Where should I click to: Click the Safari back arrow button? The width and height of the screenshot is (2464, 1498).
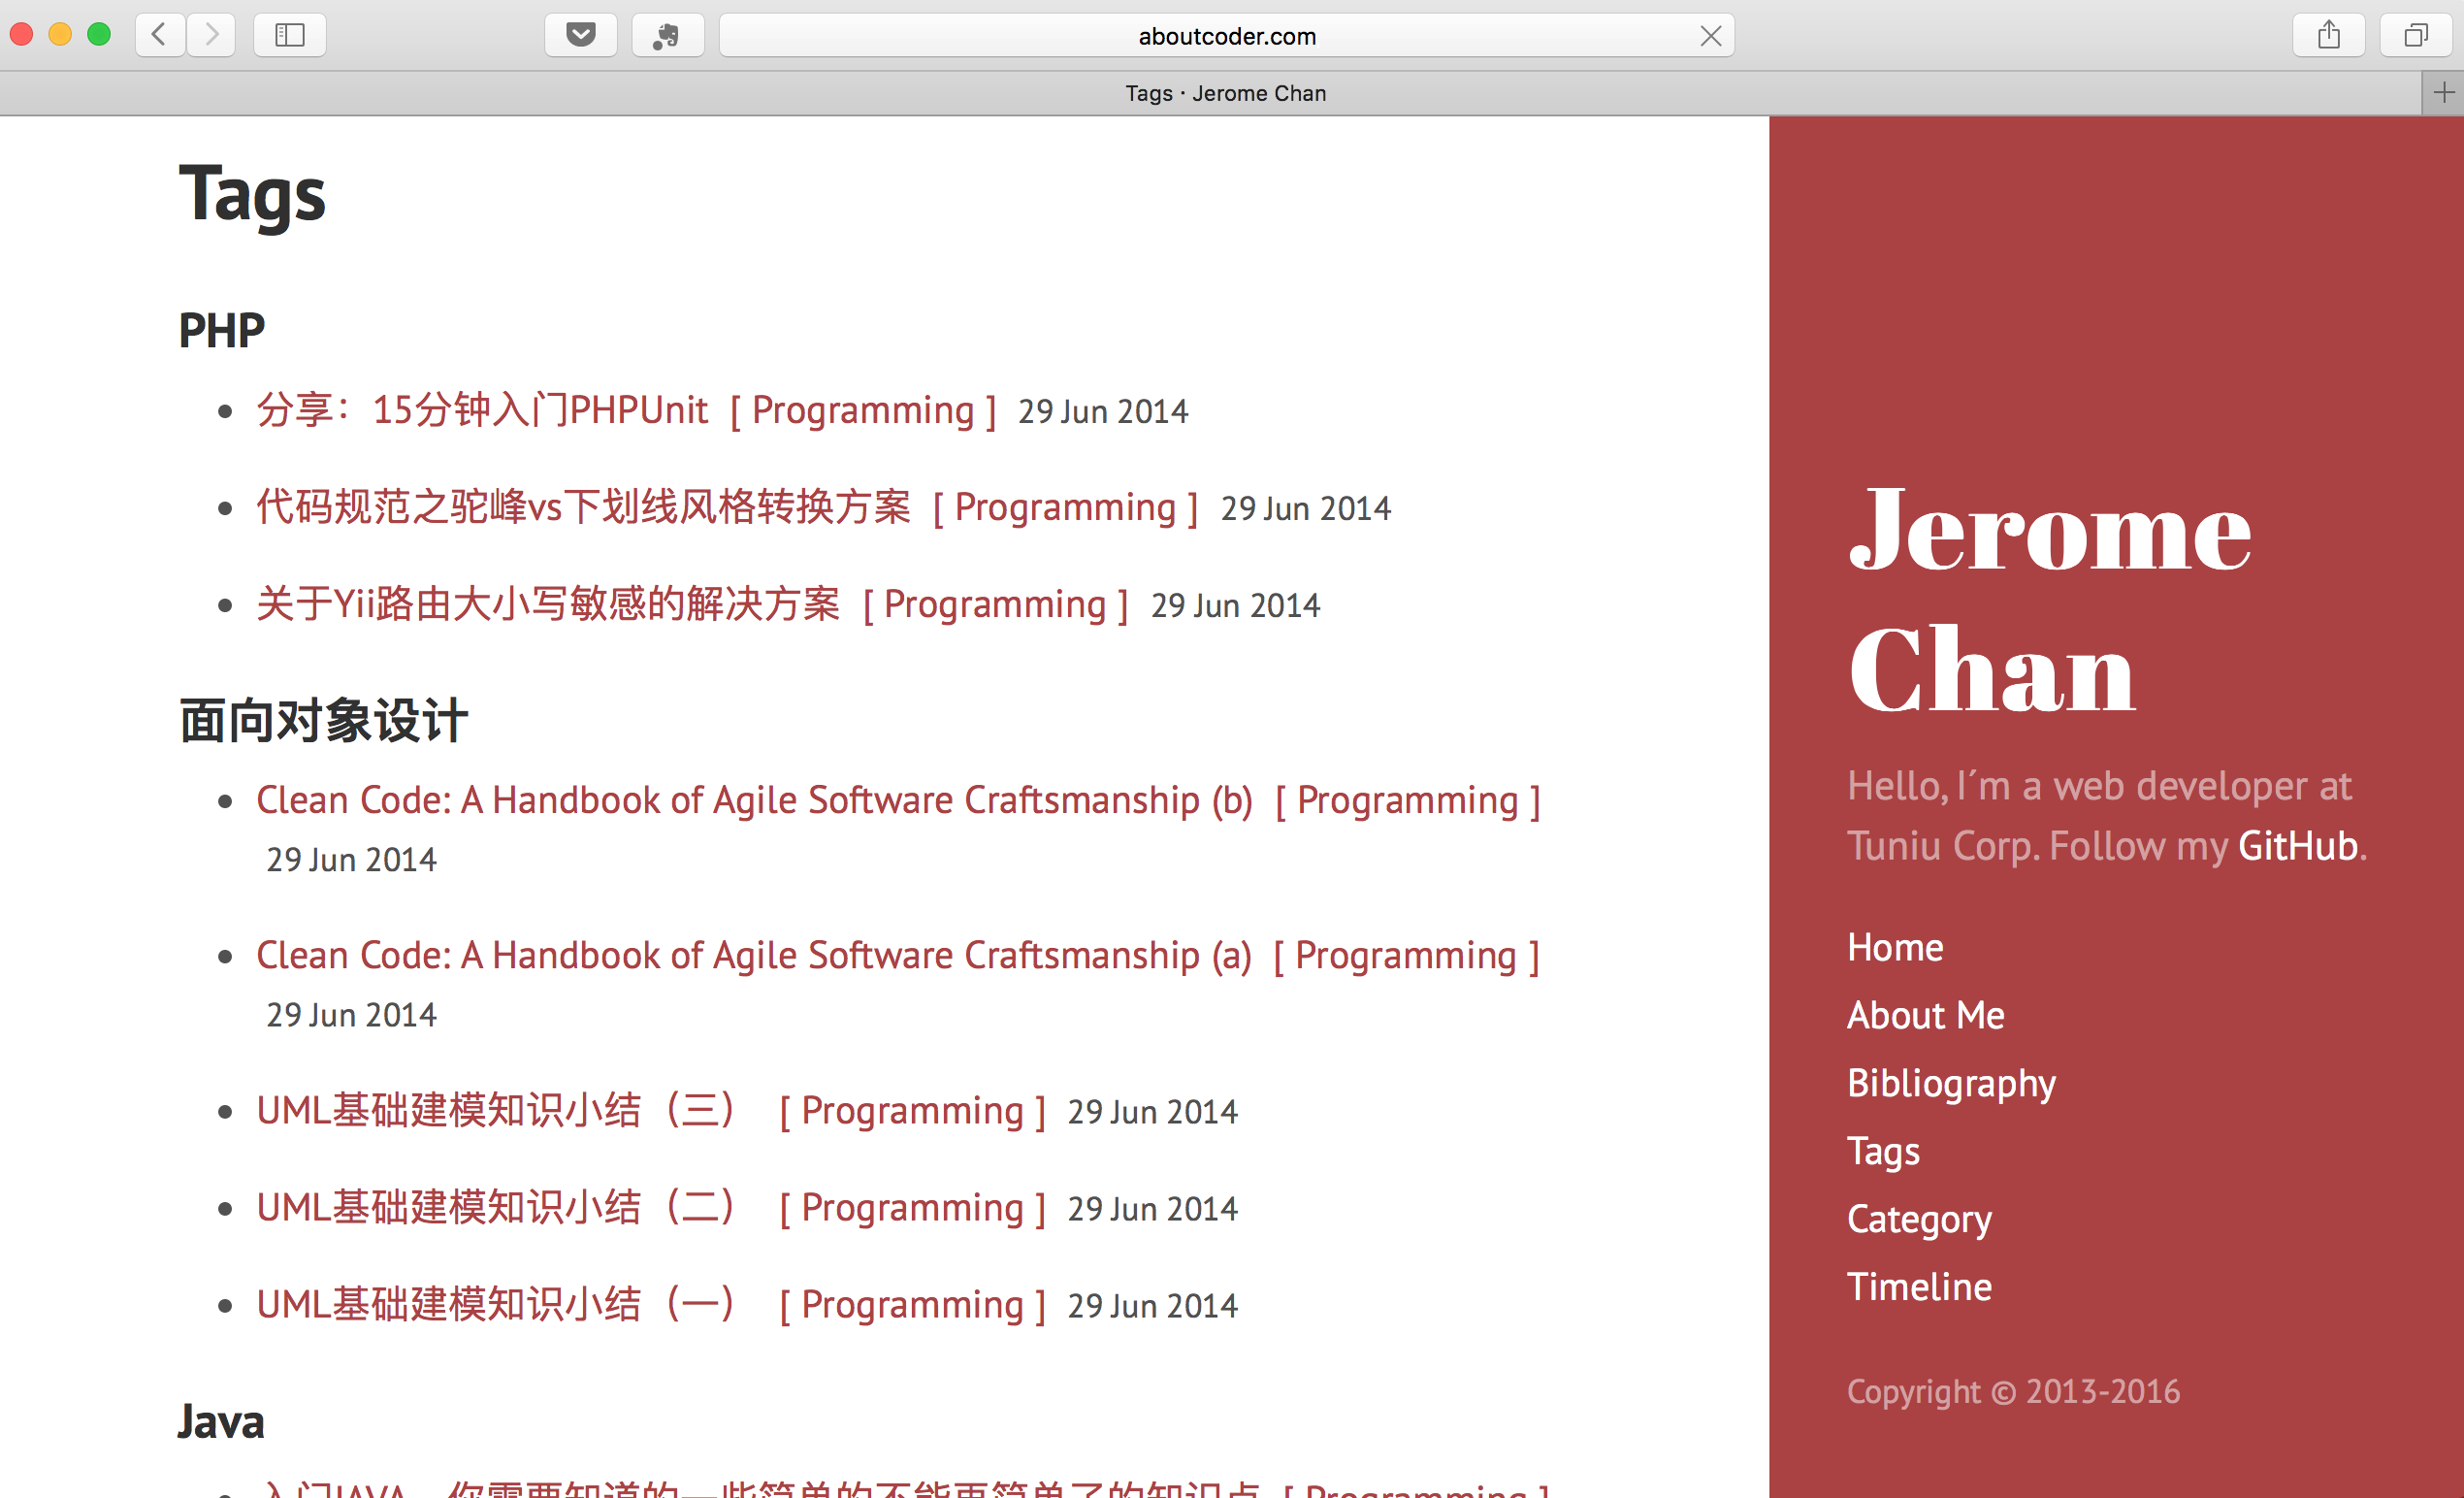159,35
